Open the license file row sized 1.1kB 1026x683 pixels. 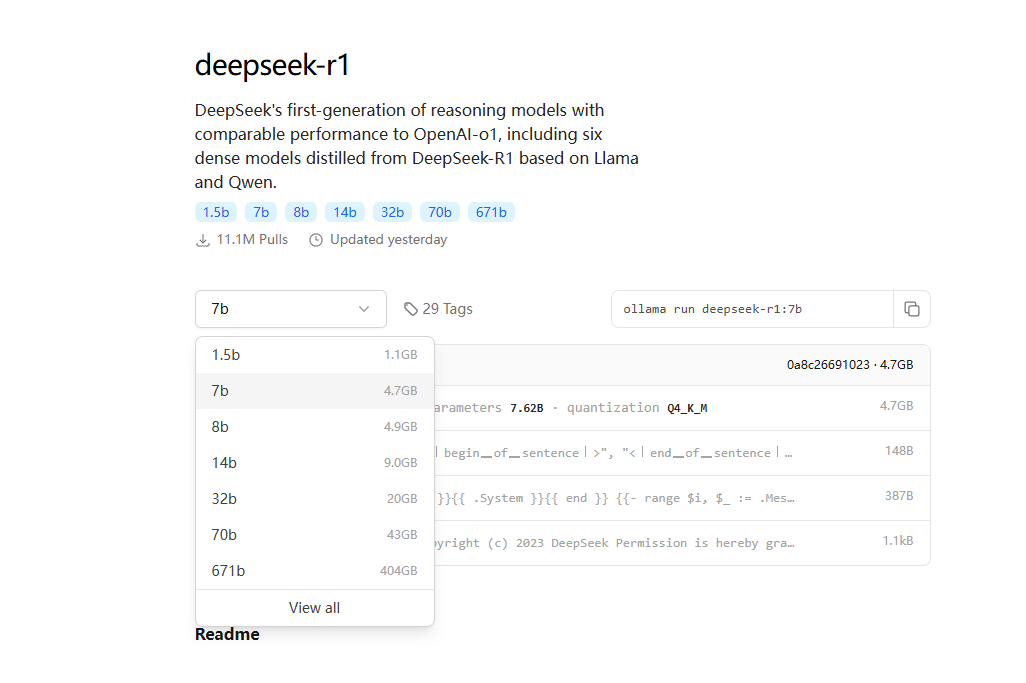click(x=682, y=543)
